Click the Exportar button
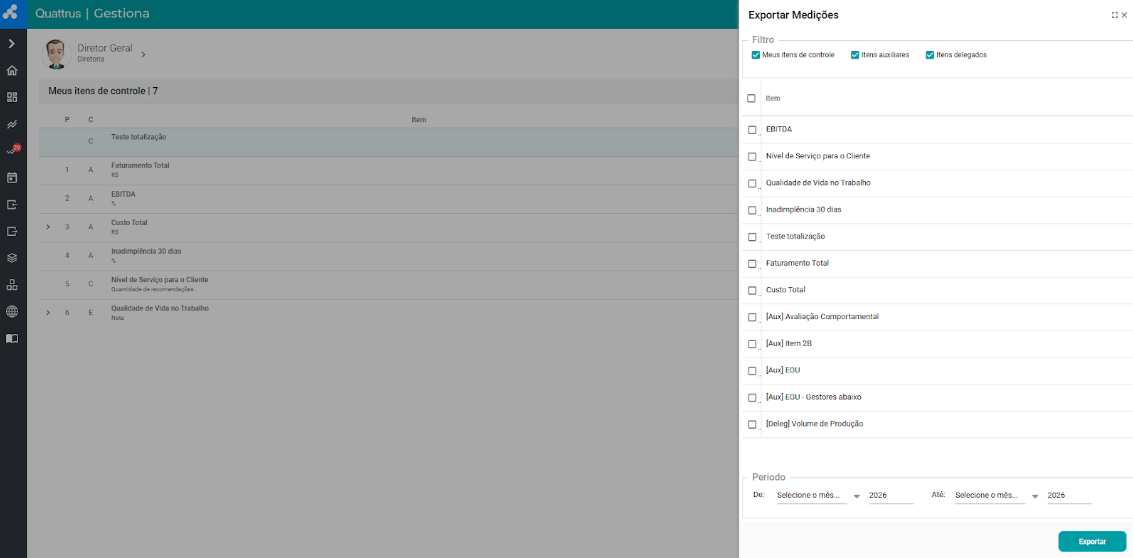The image size is (1133, 558). pos(1092,541)
